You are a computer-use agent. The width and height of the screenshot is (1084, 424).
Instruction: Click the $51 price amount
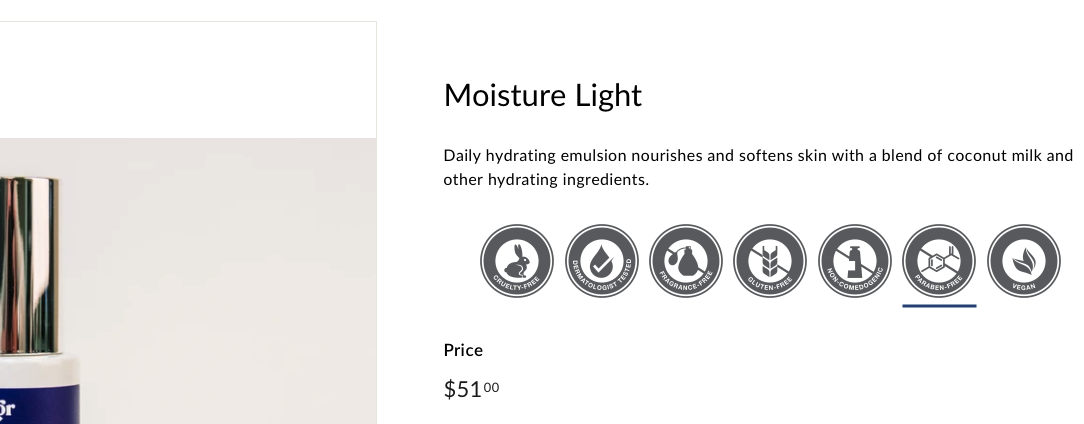462,389
